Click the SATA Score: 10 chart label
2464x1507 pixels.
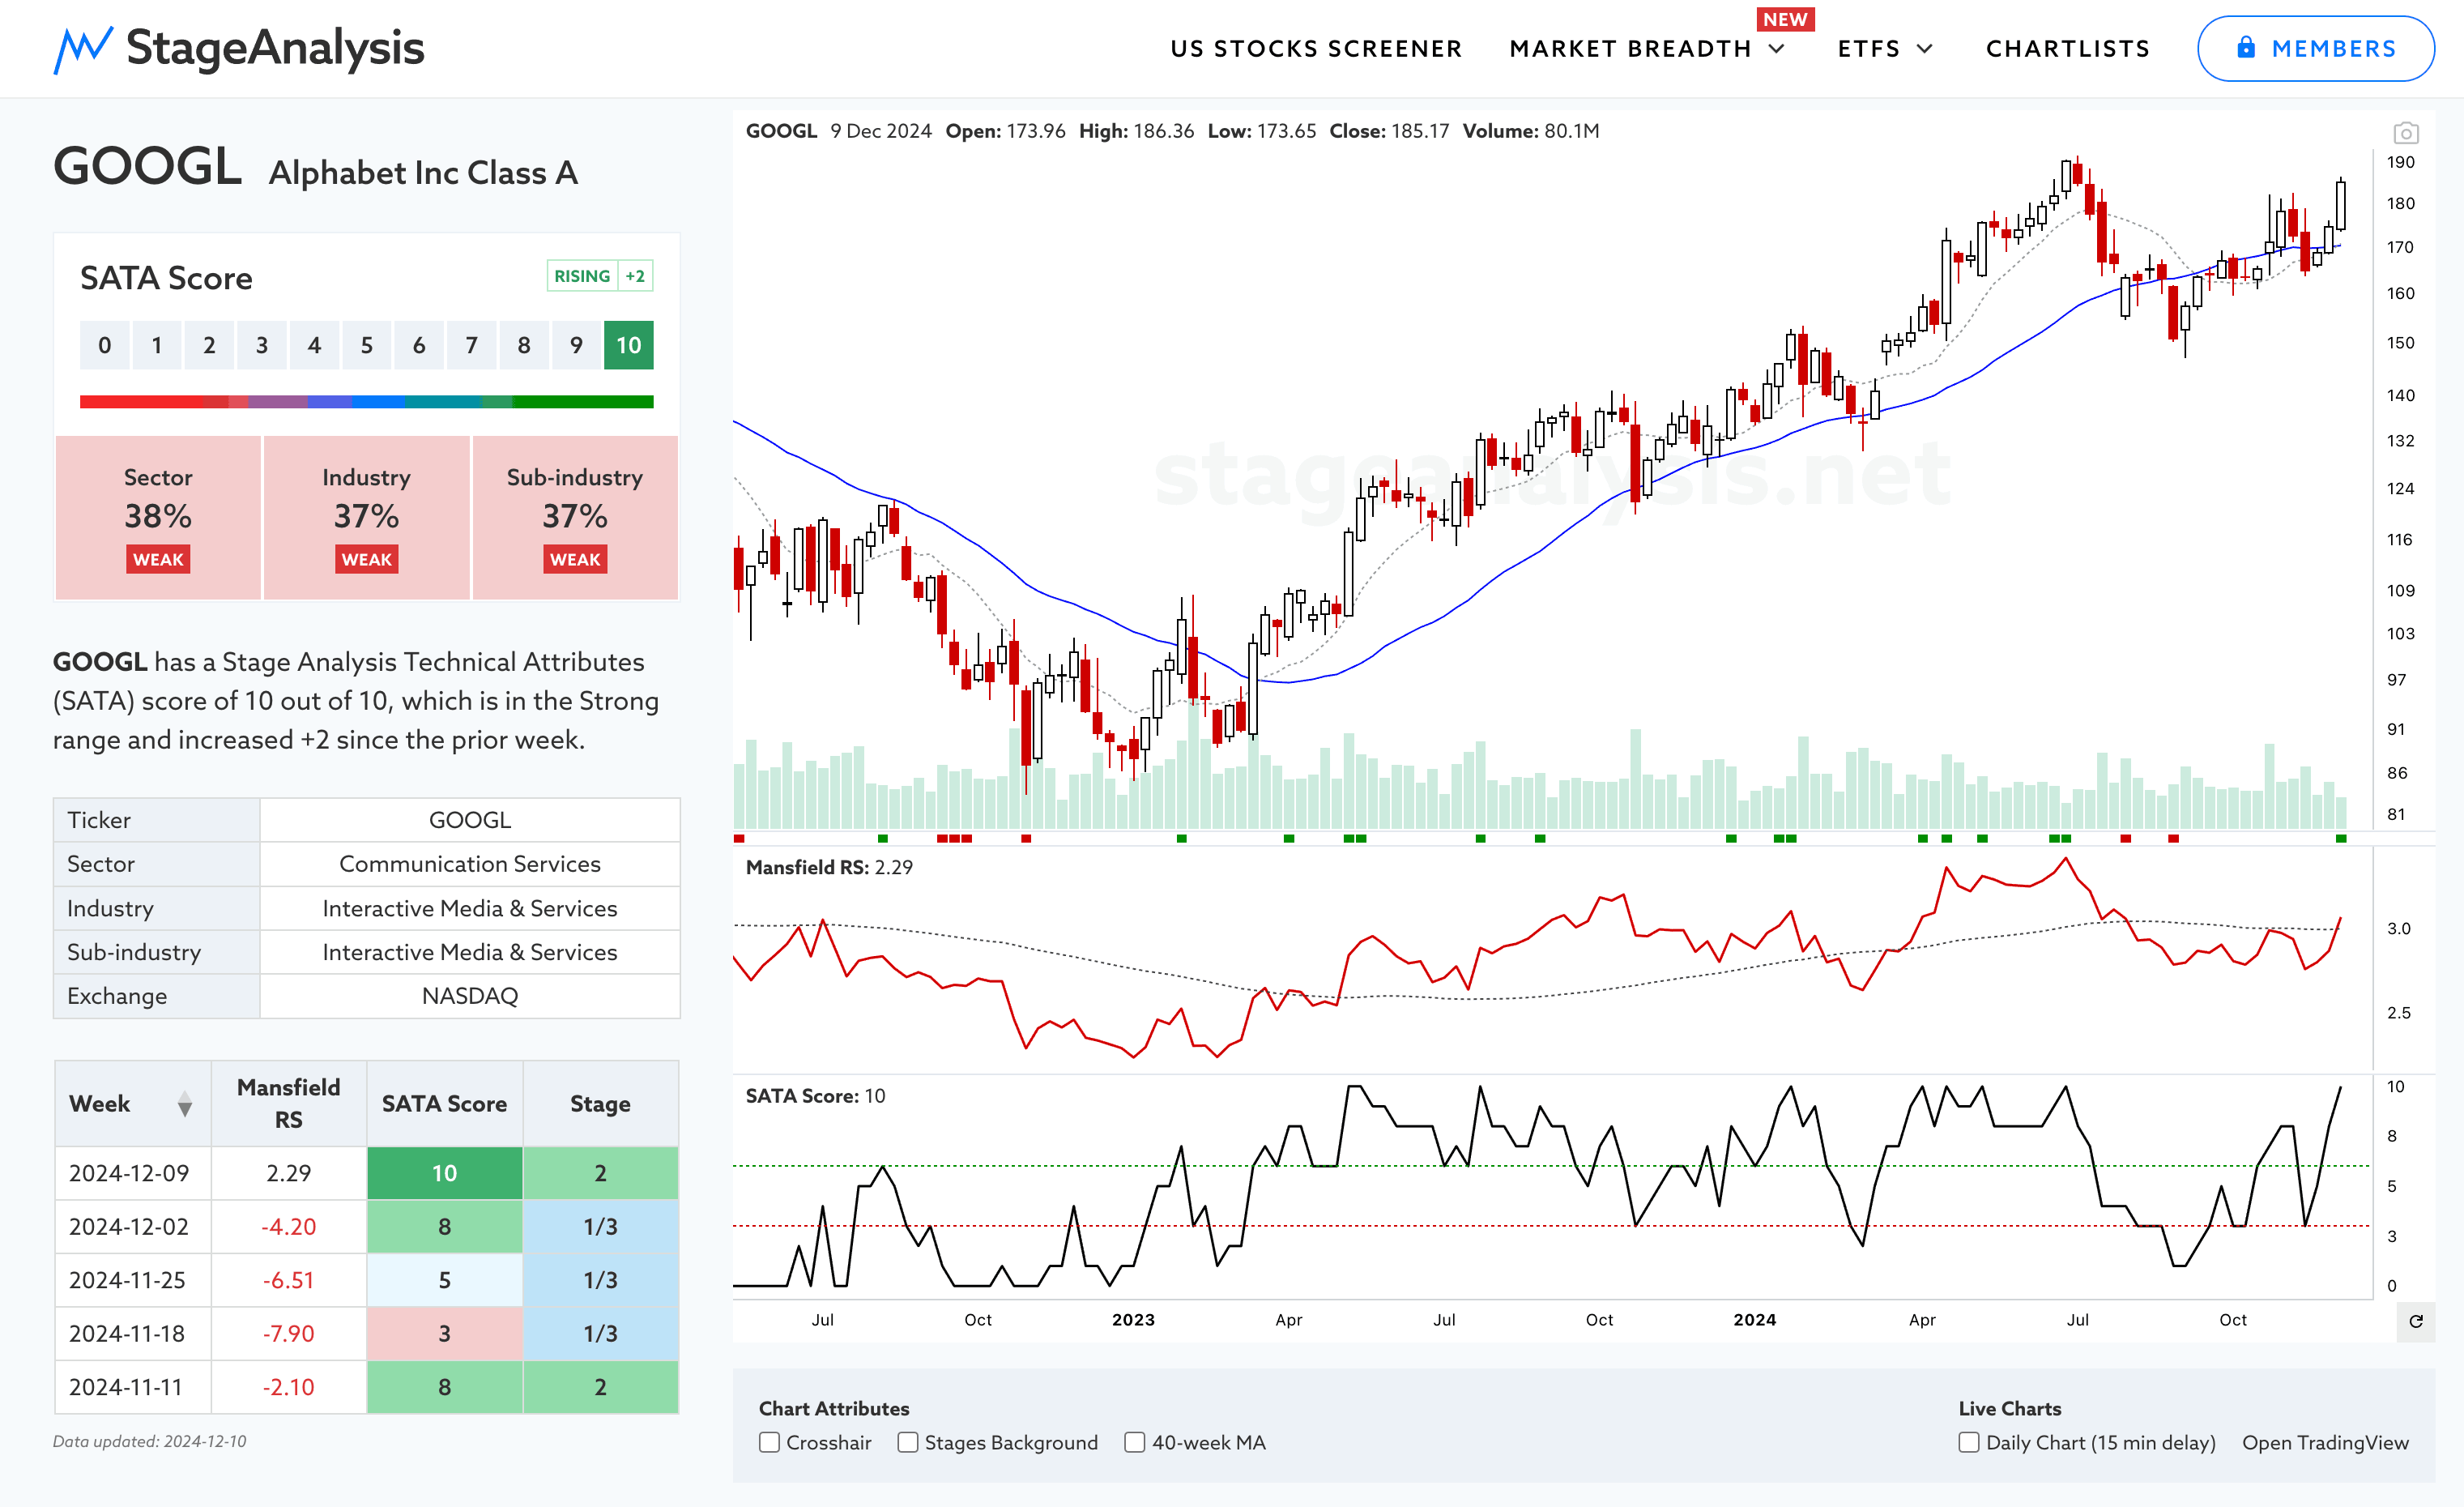click(815, 1096)
